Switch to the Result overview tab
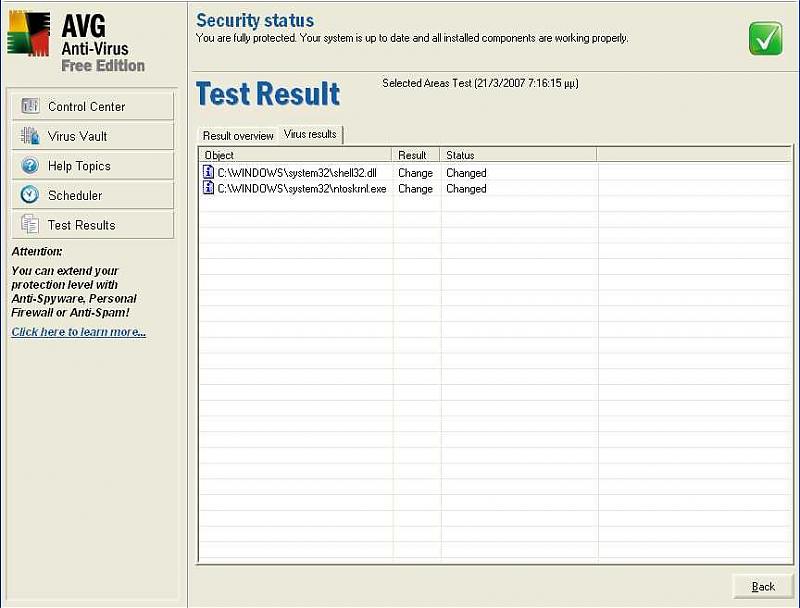This screenshot has height=608, width=800. (238, 136)
